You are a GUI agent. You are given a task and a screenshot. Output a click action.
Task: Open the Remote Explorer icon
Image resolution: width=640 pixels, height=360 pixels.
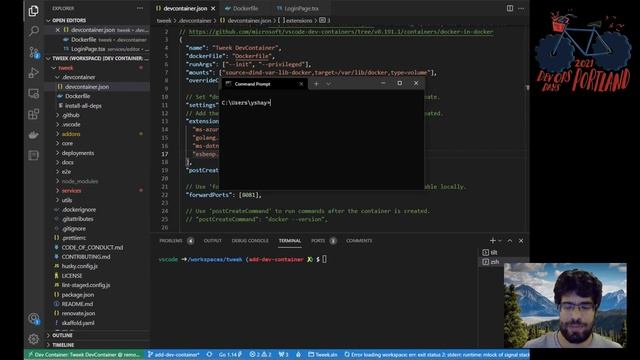[33, 93]
